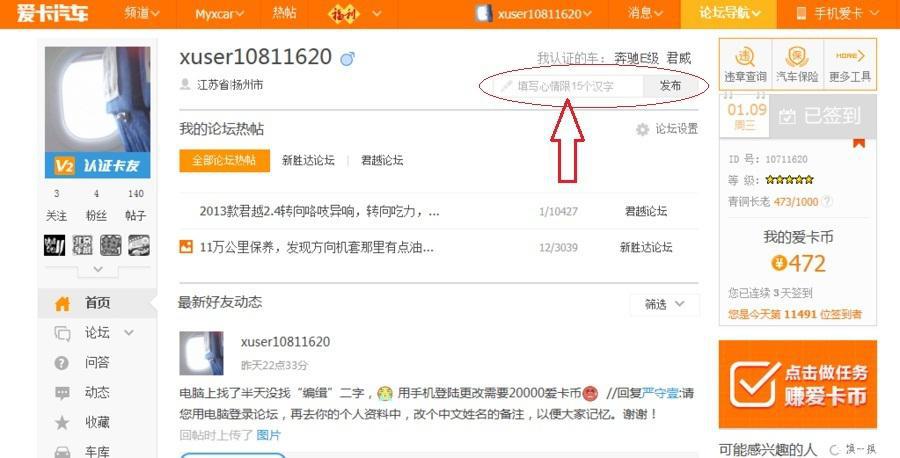Focus the 填写心情 mood input field
This screenshot has height=458, width=900.
coord(568,86)
